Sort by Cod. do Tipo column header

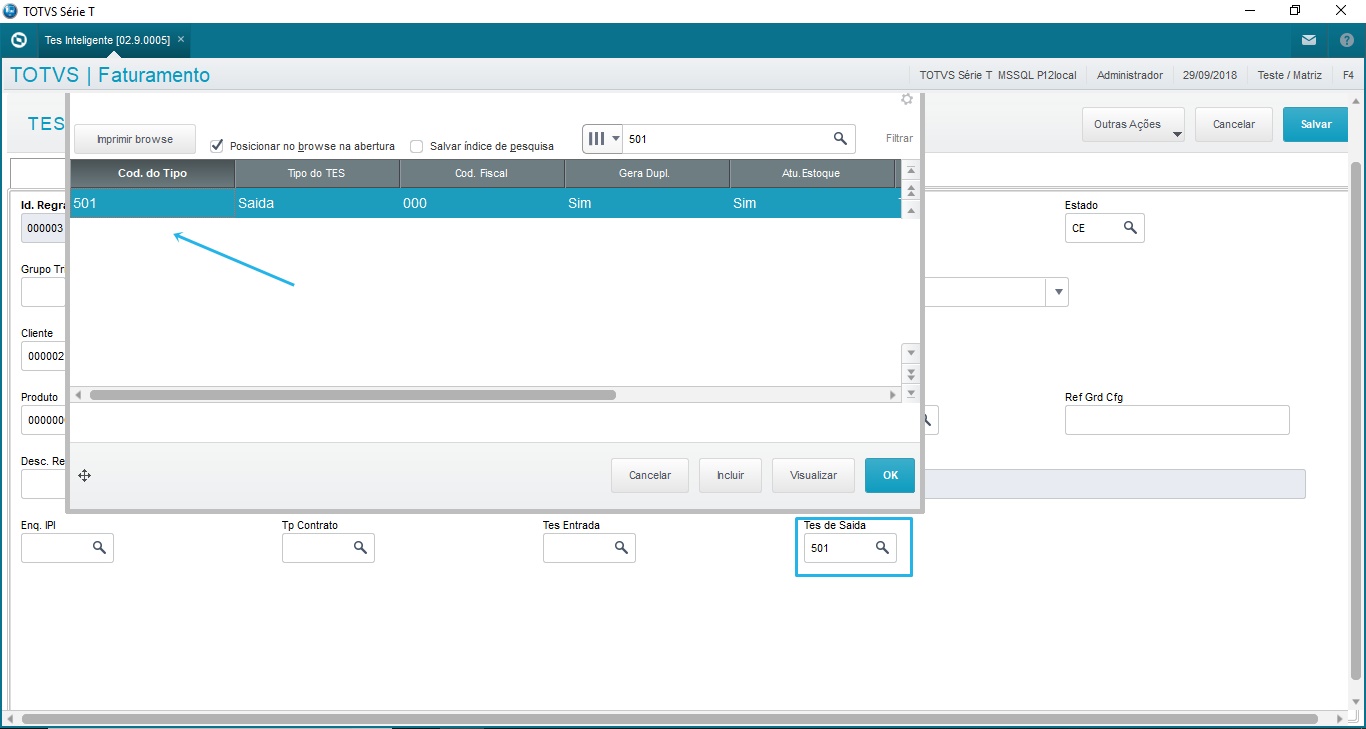pyautogui.click(x=152, y=173)
